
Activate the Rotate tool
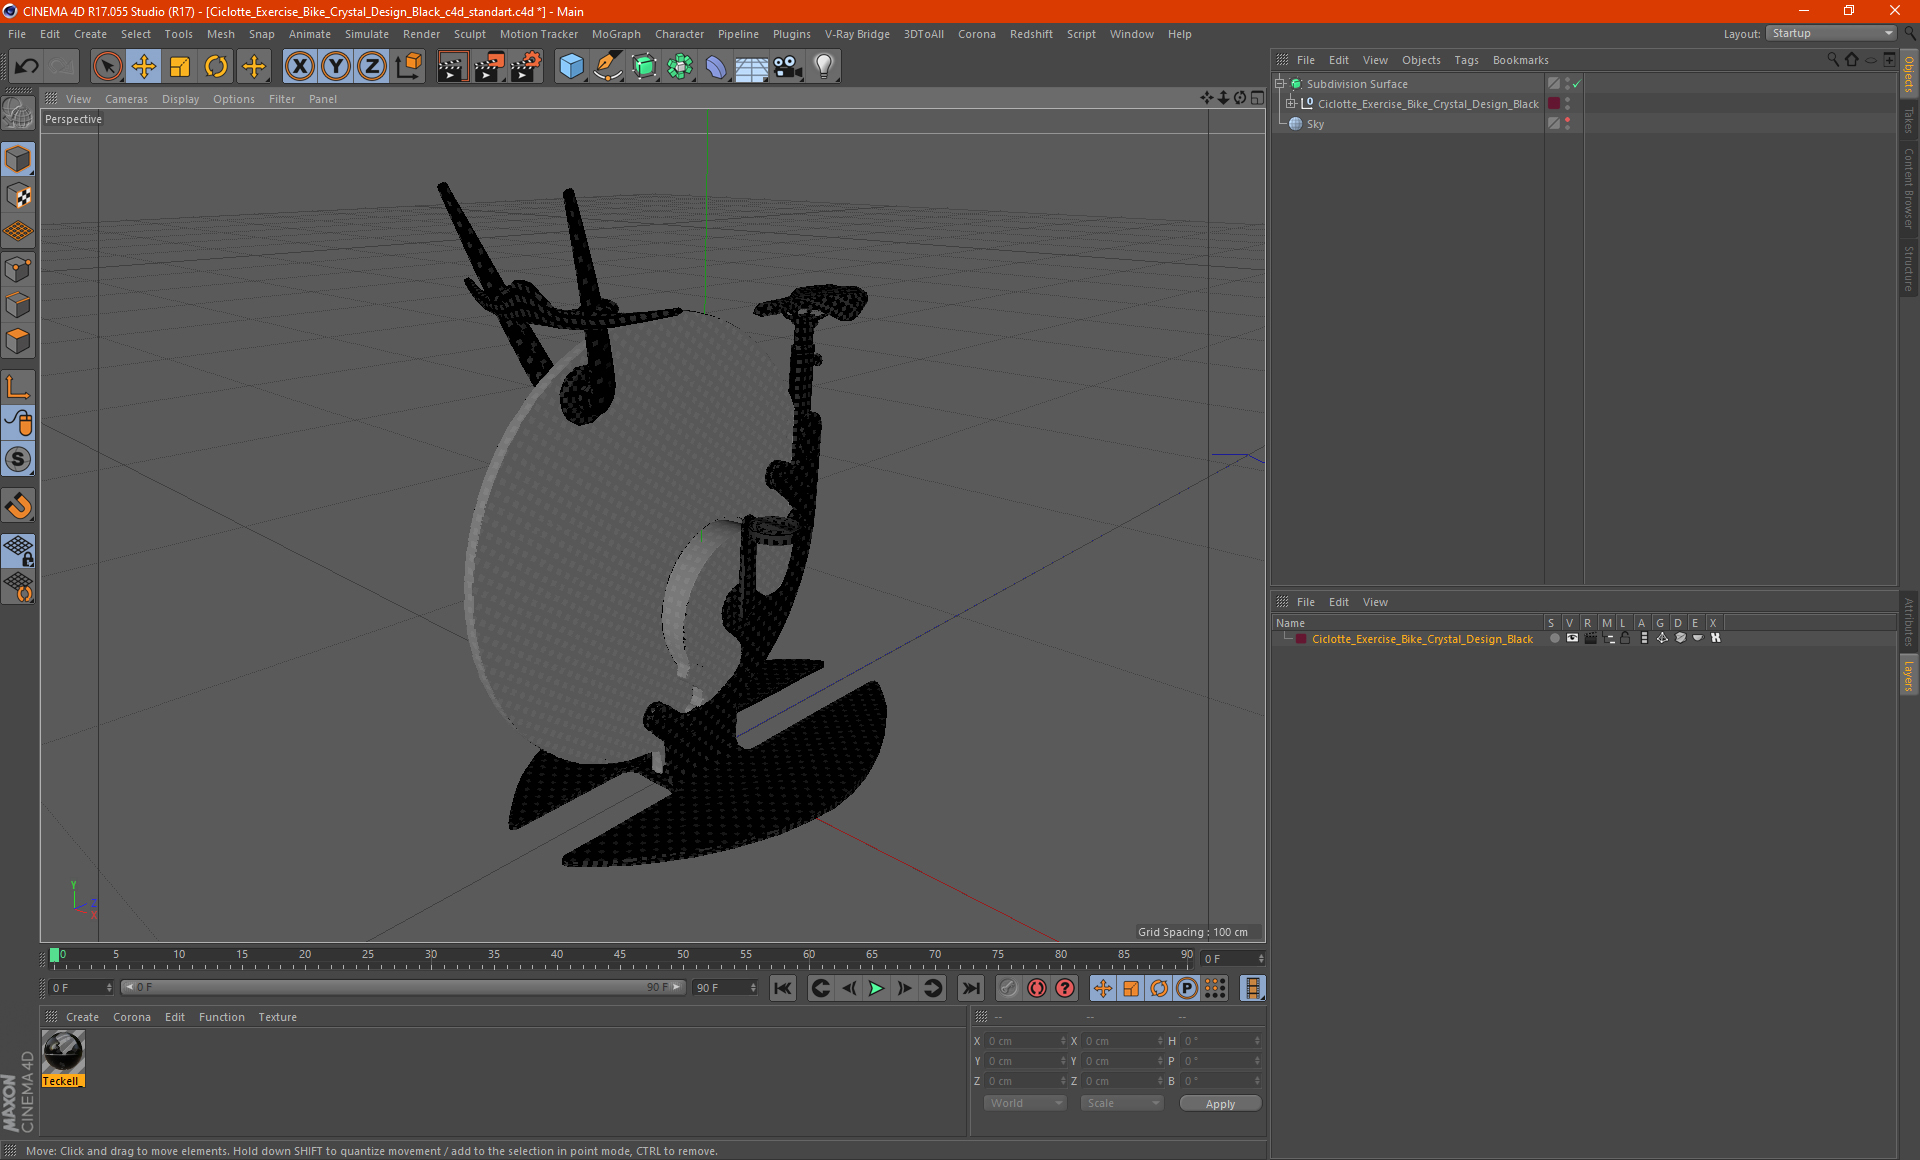pos(216,67)
